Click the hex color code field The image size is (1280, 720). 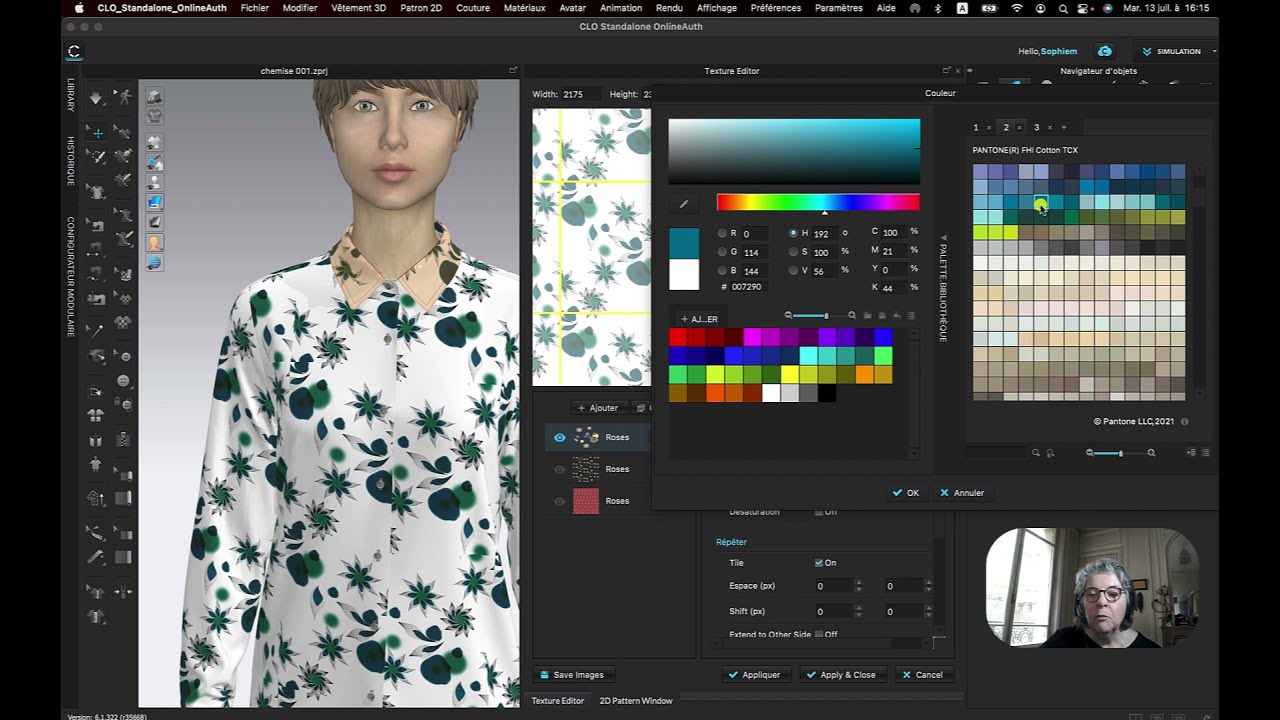748,287
